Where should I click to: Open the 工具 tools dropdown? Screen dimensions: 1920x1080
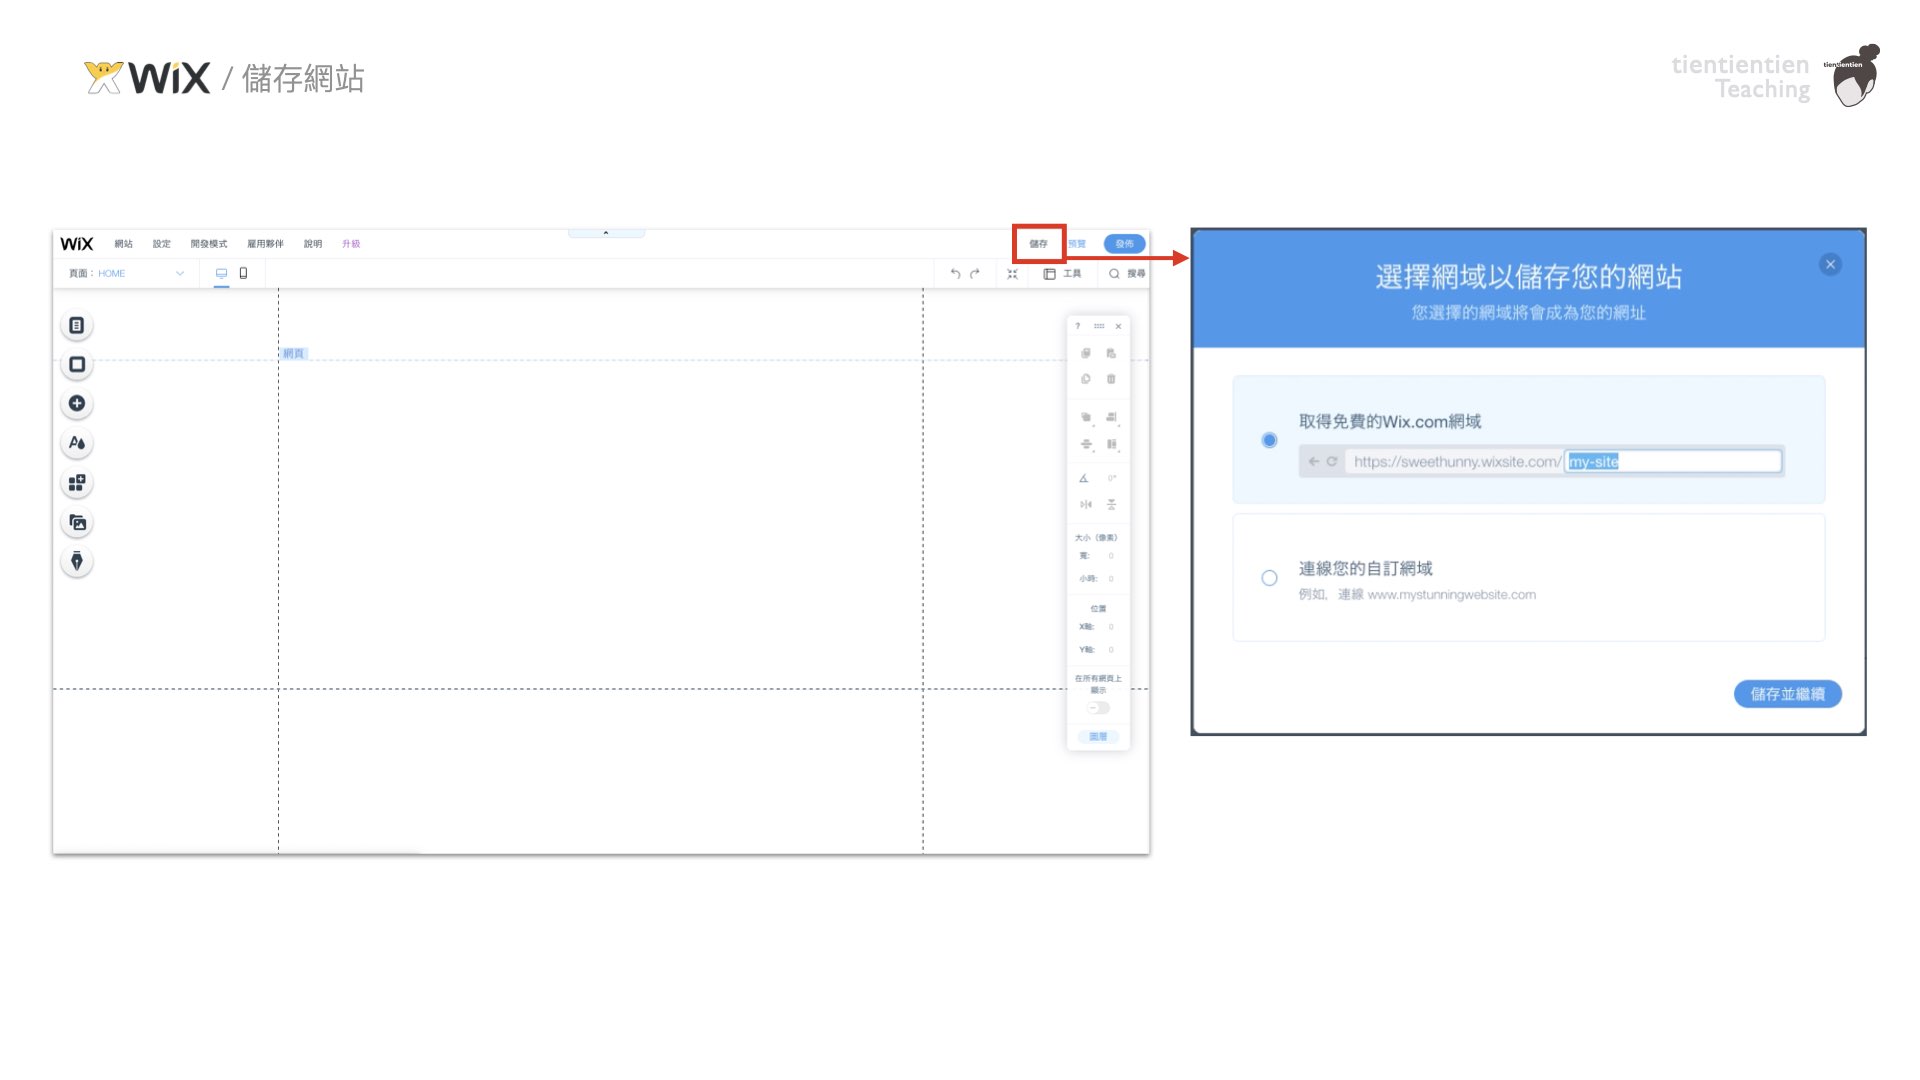coord(1063,274)
